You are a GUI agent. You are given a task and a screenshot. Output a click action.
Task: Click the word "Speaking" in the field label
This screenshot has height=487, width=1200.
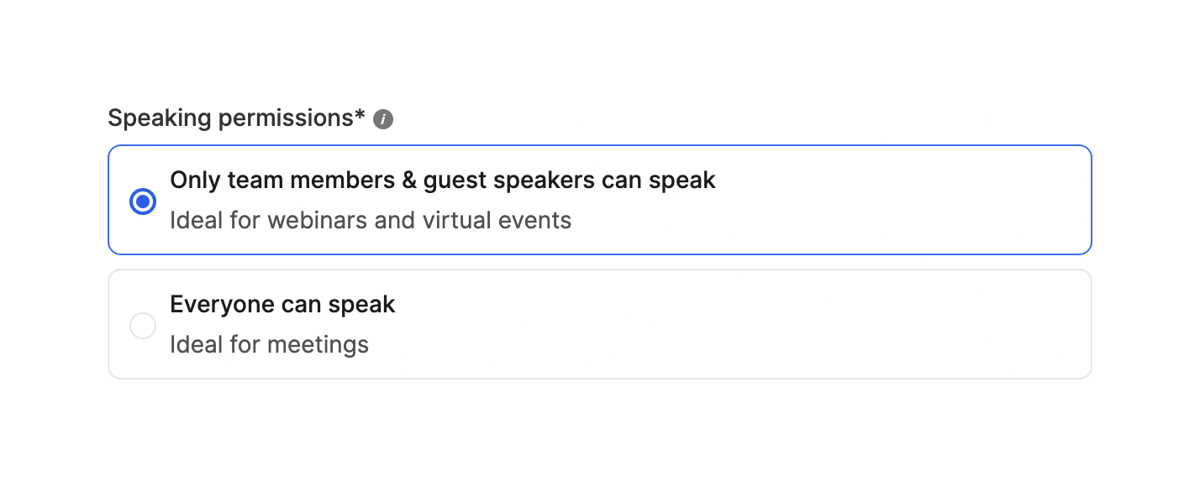pyautogui.click(x=156, y=118)
